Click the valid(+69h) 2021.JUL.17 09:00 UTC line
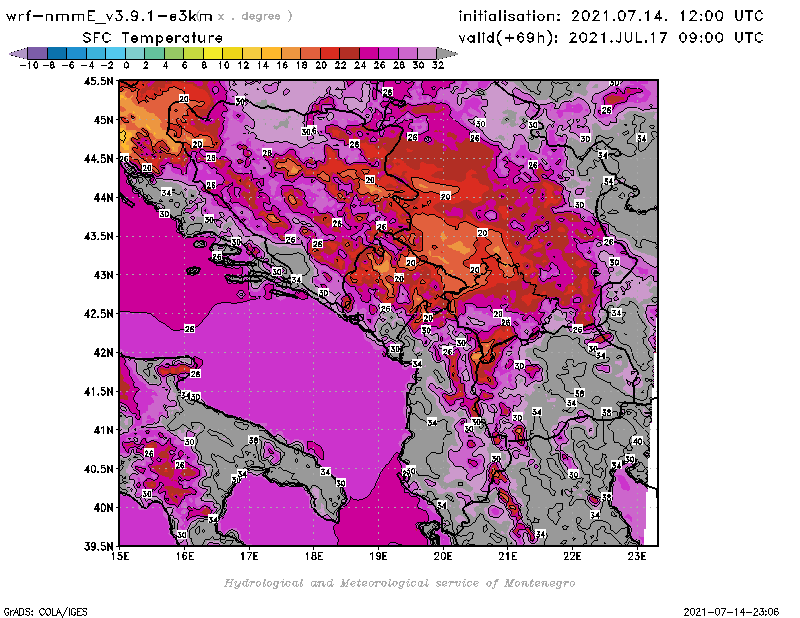 611,38
